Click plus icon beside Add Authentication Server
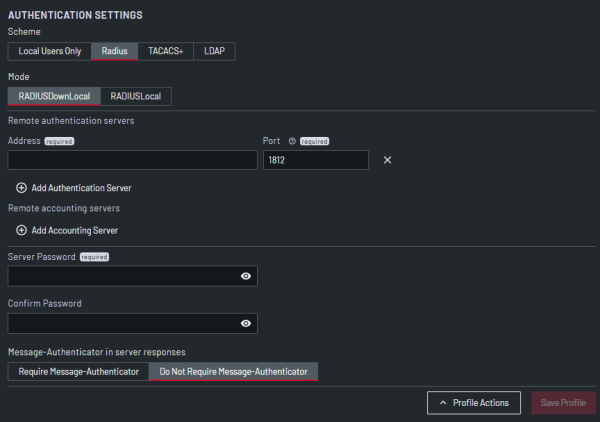 pyautogui.click(x=21, y=188)
